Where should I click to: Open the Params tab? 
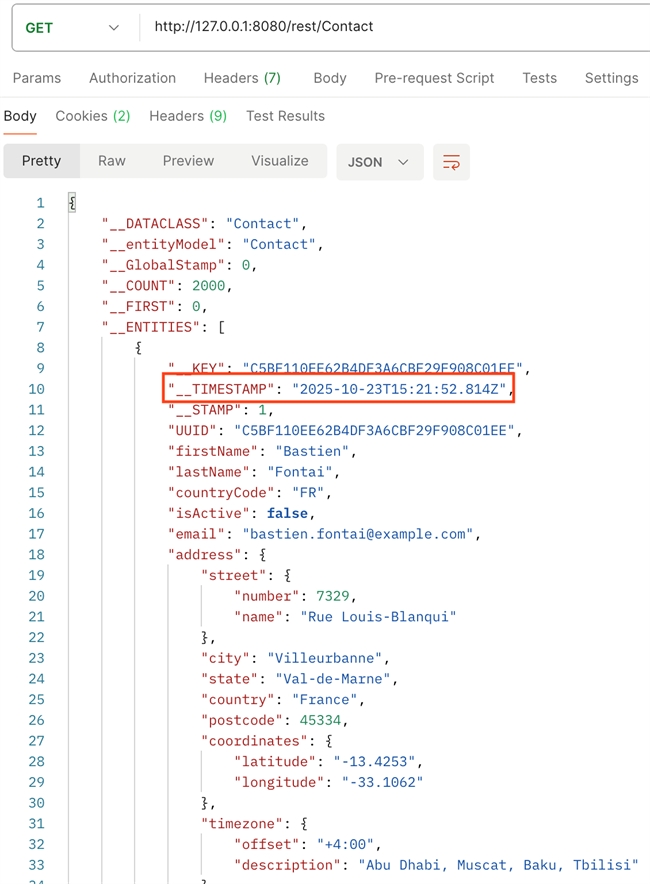coord(37,78)
